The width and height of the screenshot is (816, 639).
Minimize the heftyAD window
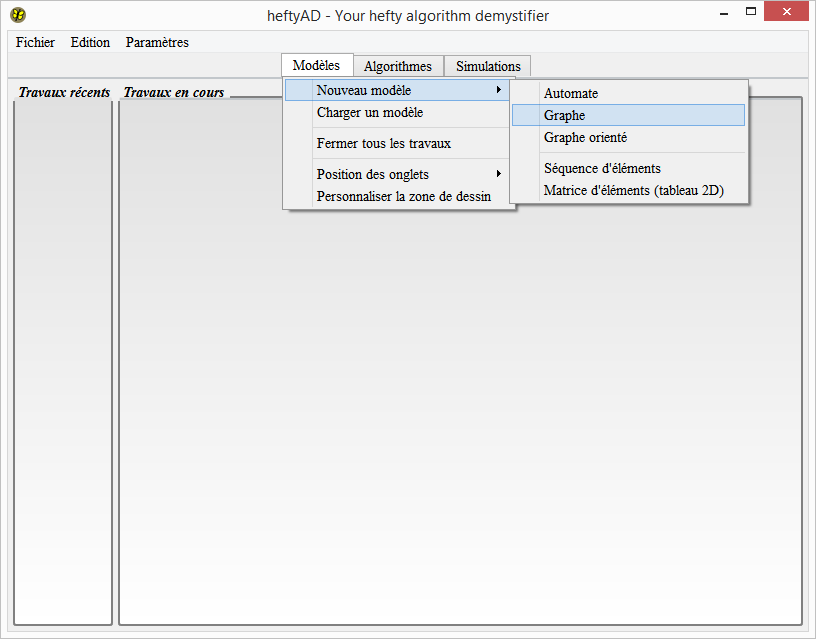[724, 13]
